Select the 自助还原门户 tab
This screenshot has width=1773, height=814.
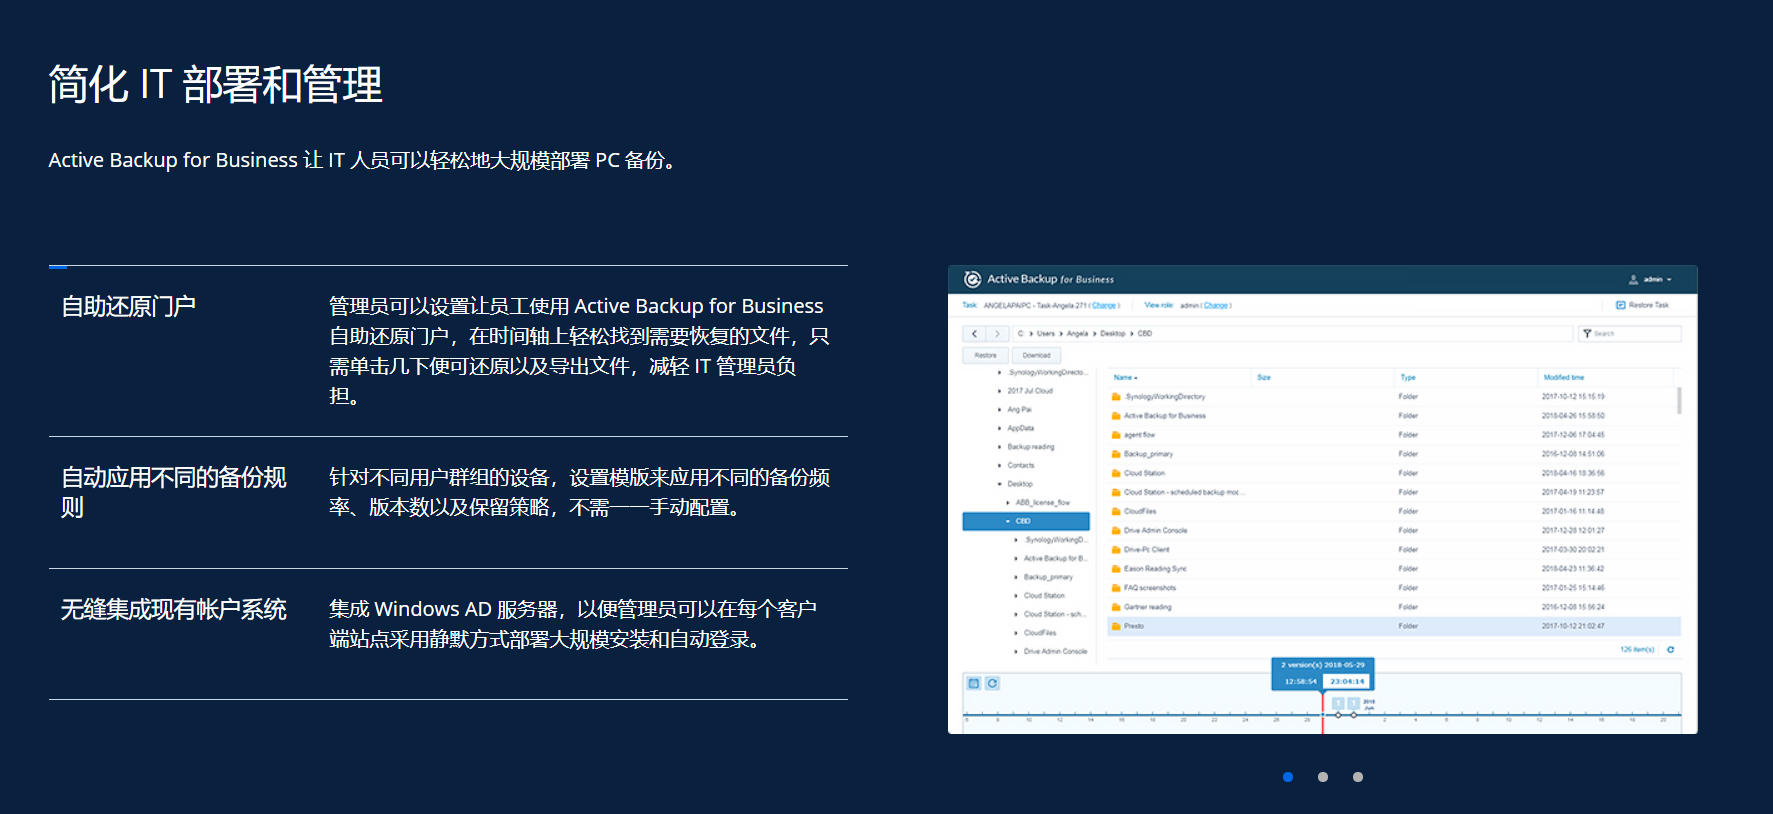pyautogui.click(x=128, y=307)
